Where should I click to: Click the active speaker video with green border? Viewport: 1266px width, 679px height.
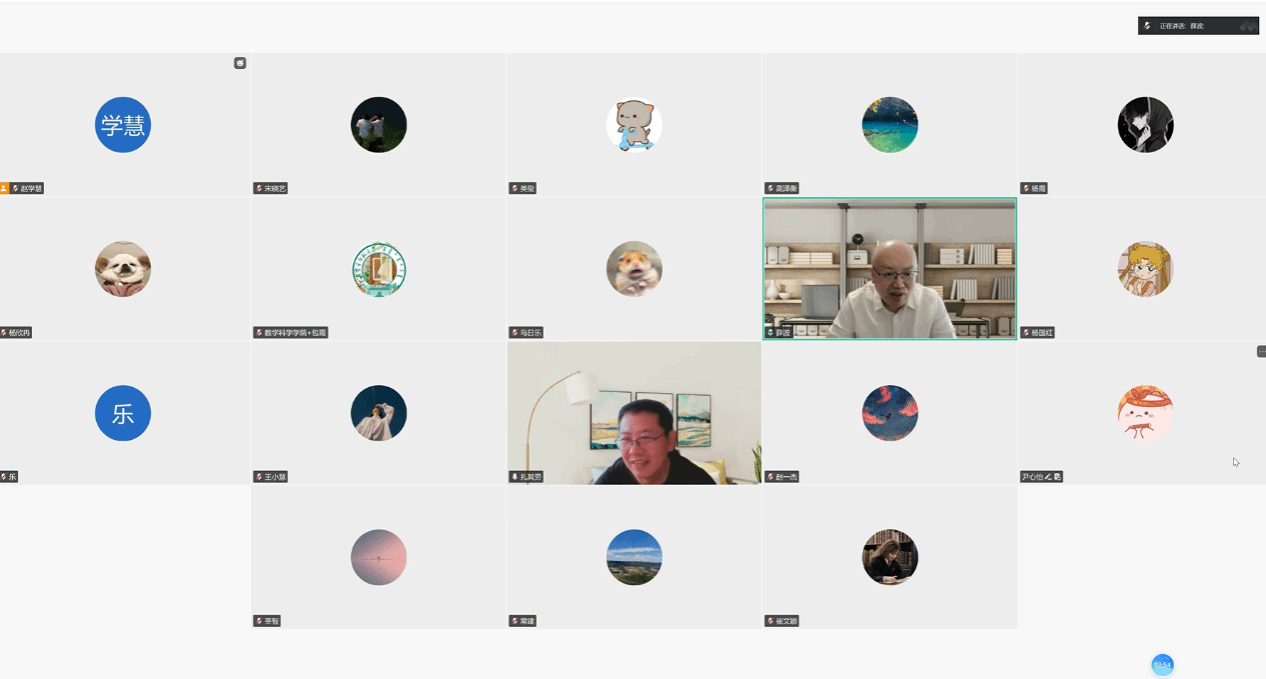point(890,269)
